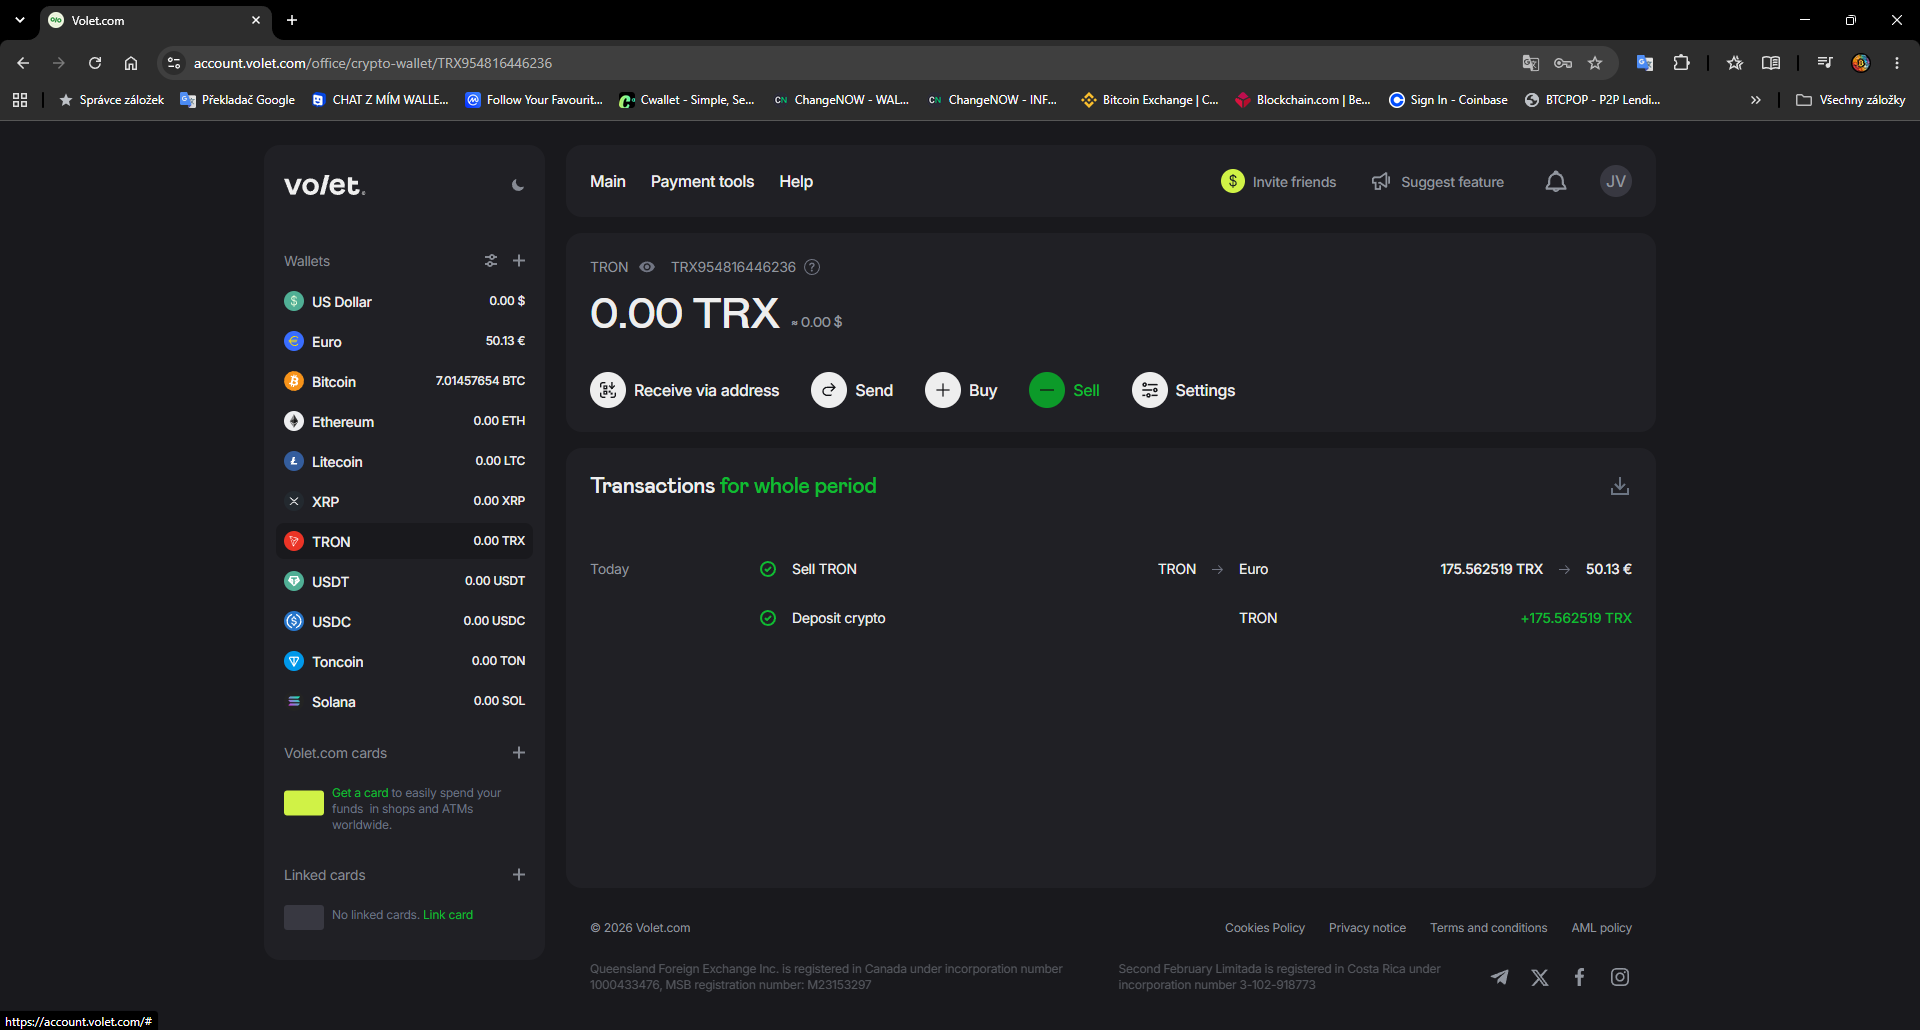Change transactions period filter
This screenshot has height=1030, width=1920.
[x=798, y=486]
